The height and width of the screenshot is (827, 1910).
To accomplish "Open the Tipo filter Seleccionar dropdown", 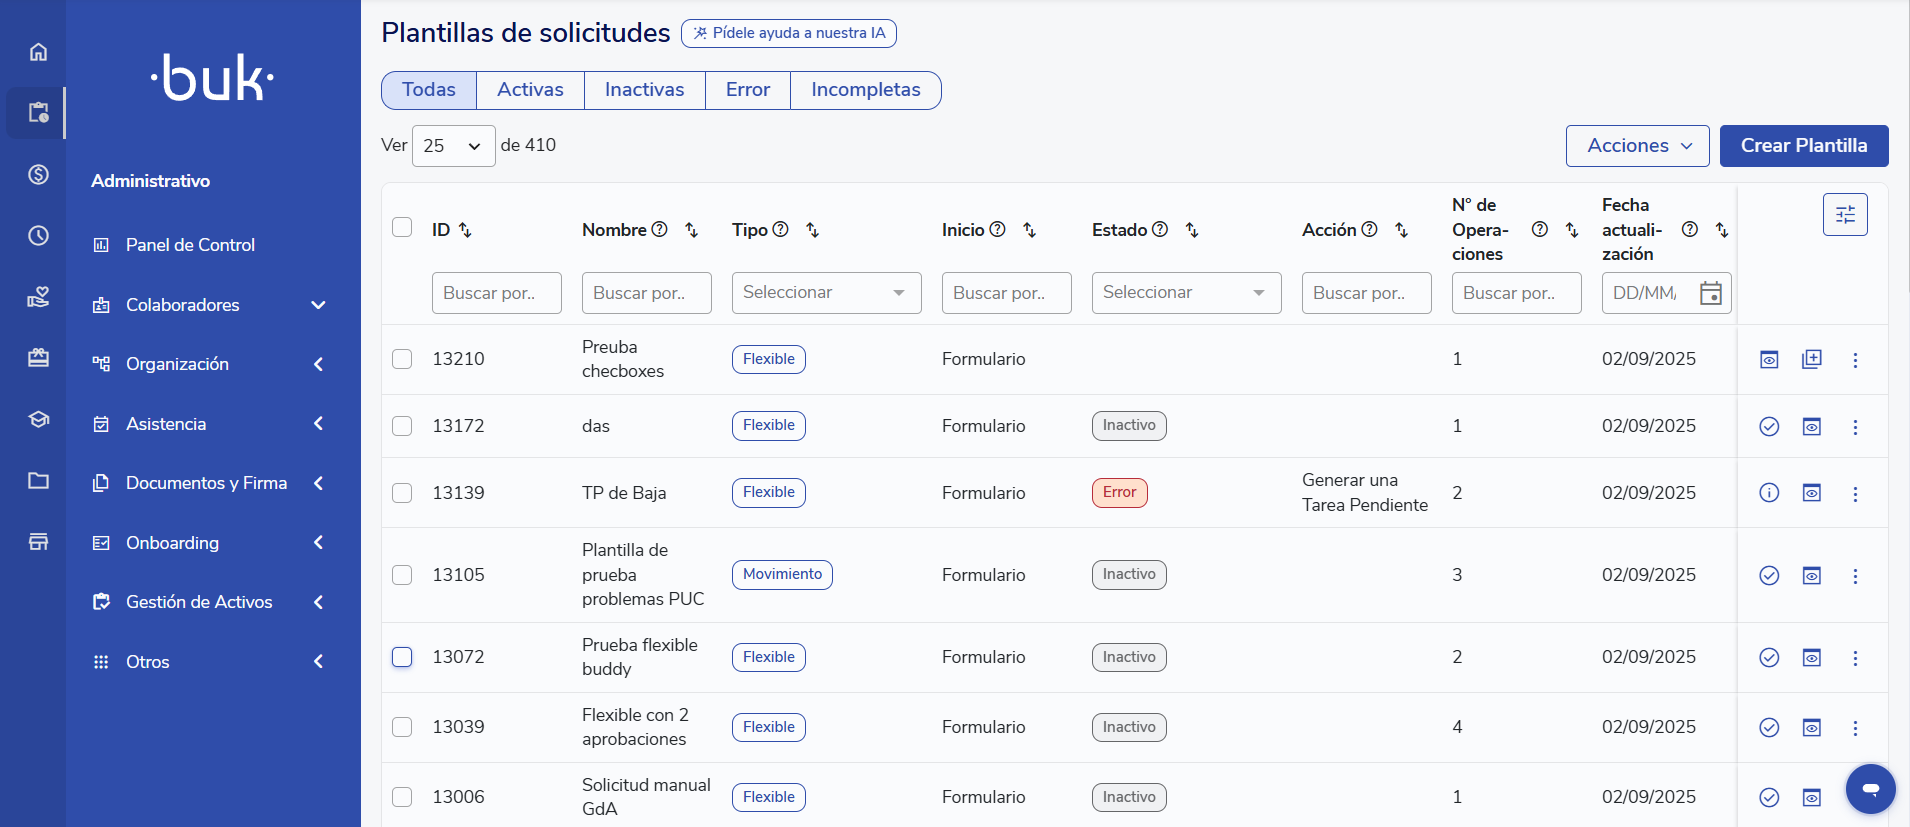I will [x=826, y=293].
